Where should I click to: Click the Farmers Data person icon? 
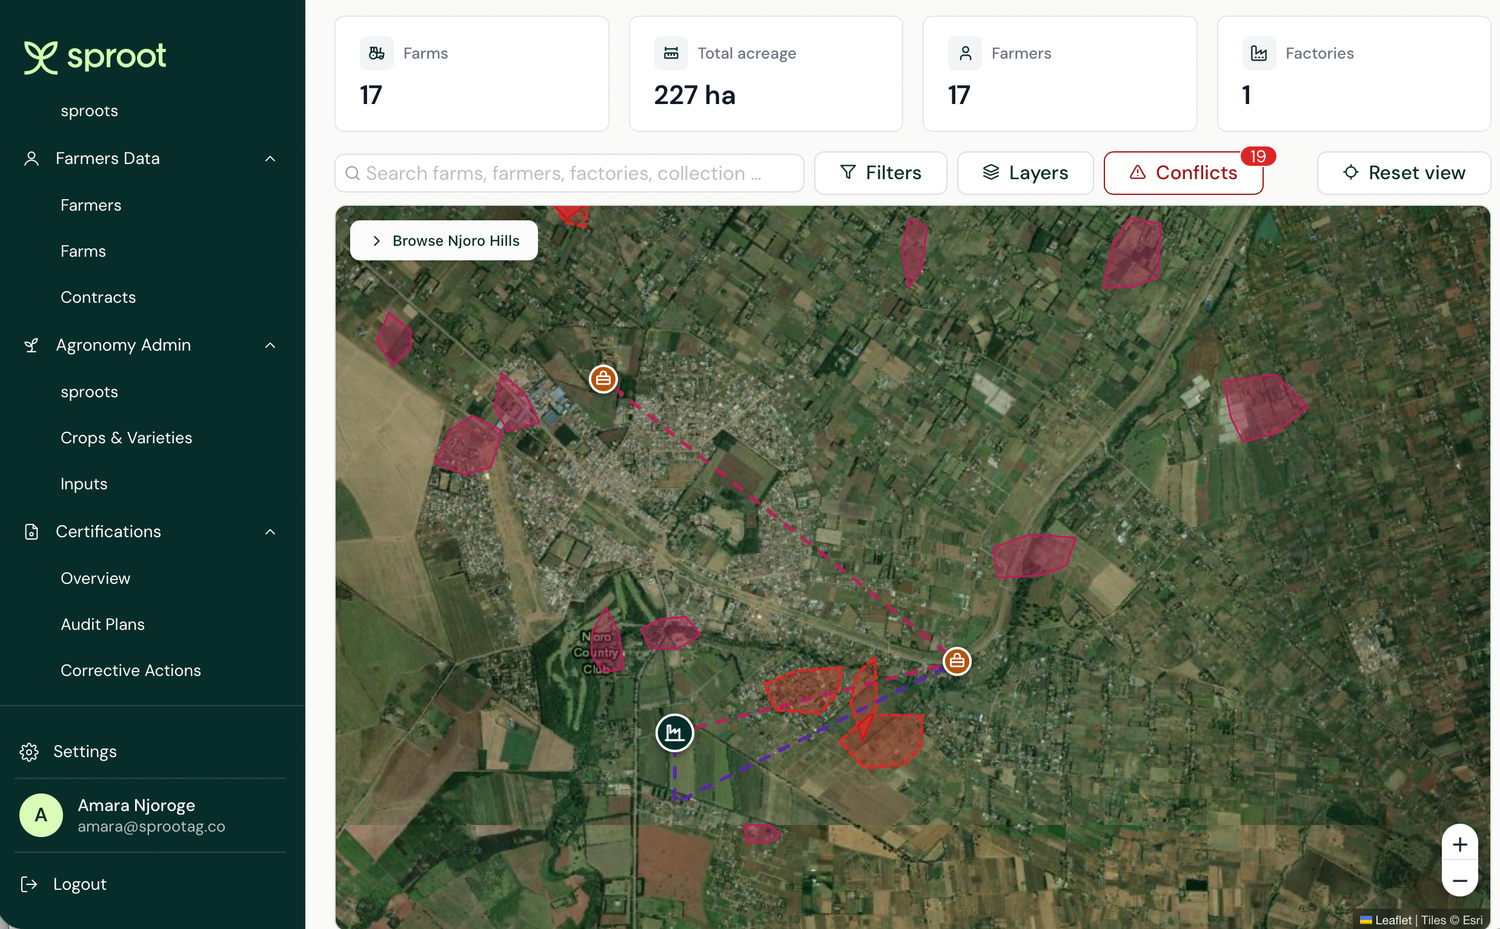click(32, 158)
